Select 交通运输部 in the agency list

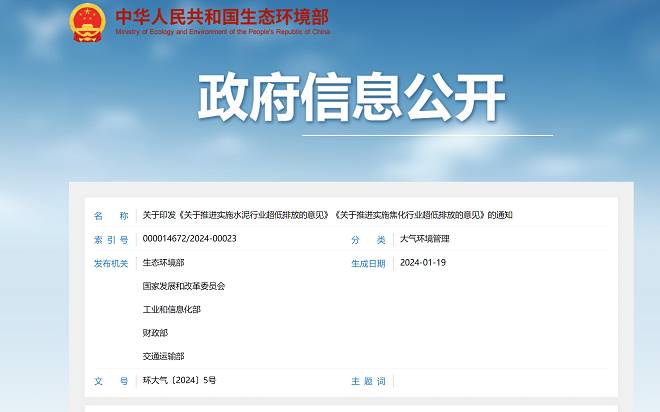click(x=163, y=357)
